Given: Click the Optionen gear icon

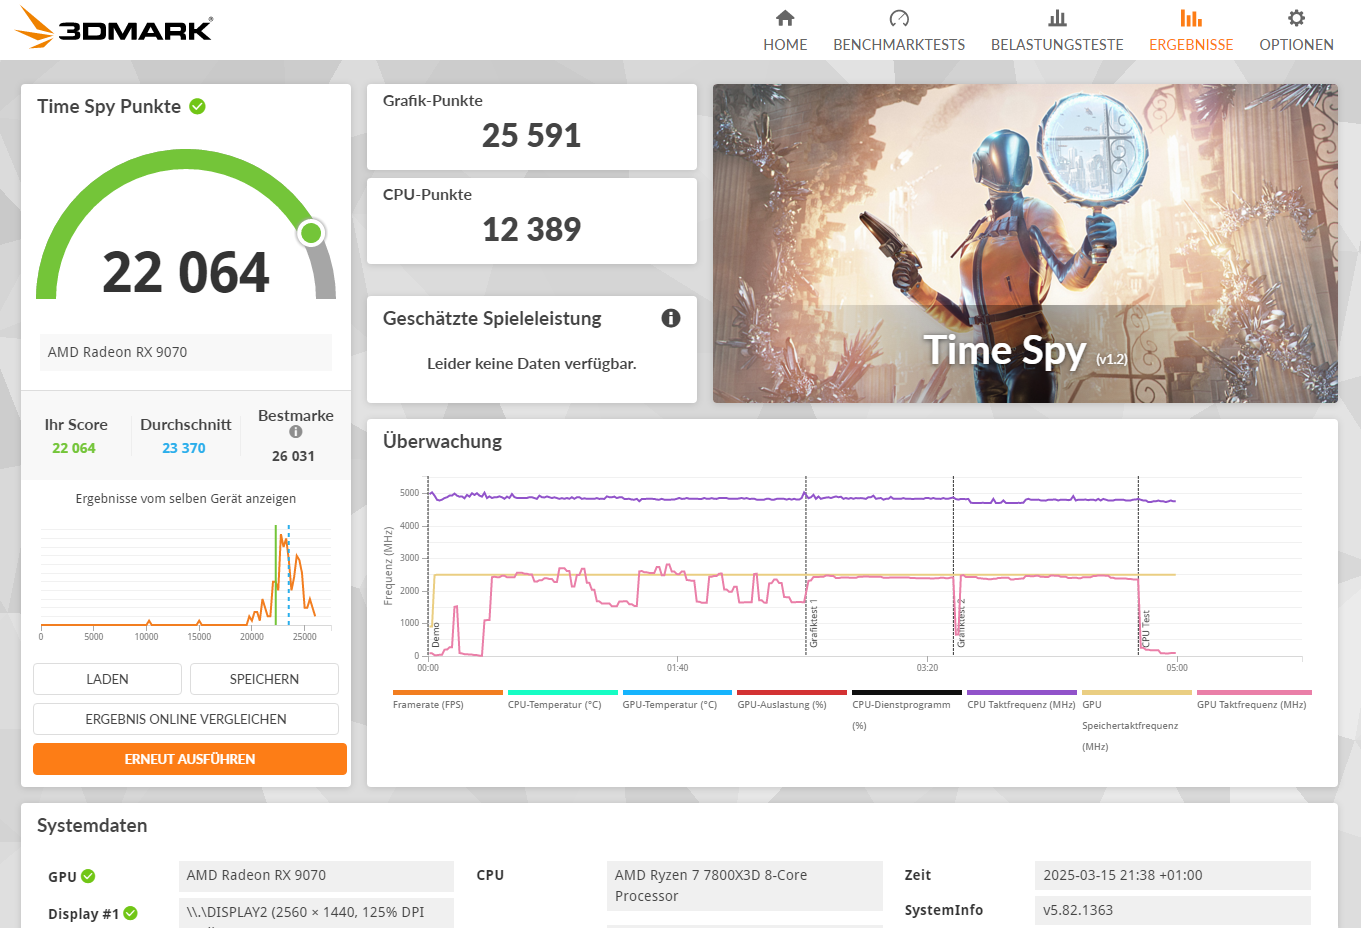Looking at the screenshot, I should click(x=1296, y=18).
